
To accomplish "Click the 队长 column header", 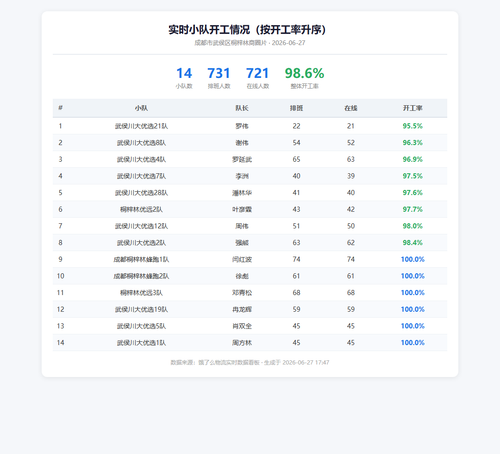I will (242, 108).
